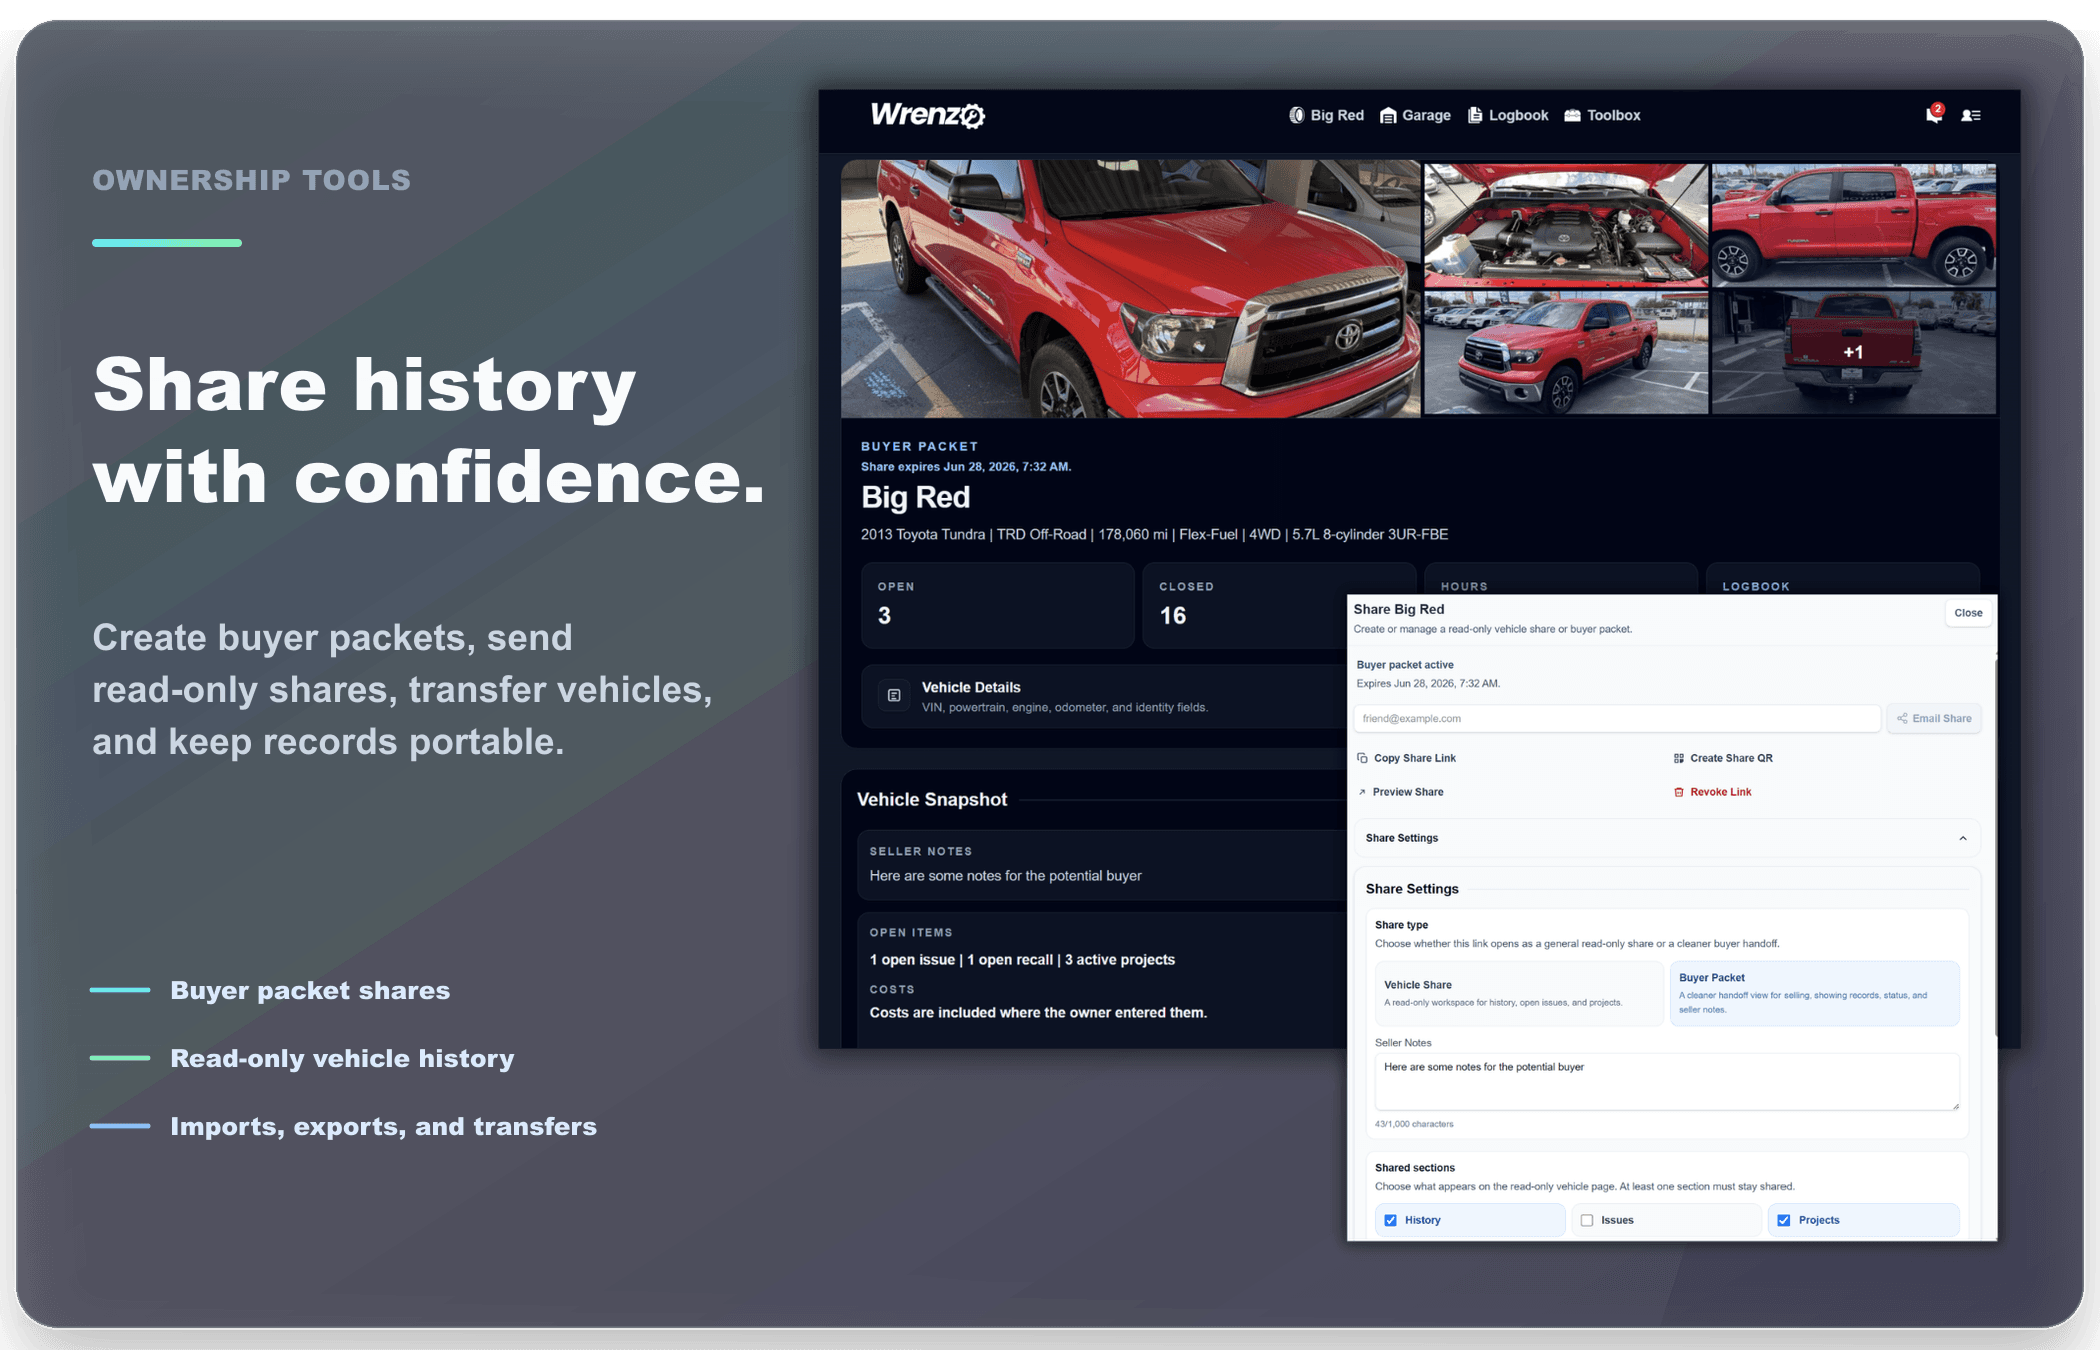Click the friend@example.com email field

[1617, 718]
